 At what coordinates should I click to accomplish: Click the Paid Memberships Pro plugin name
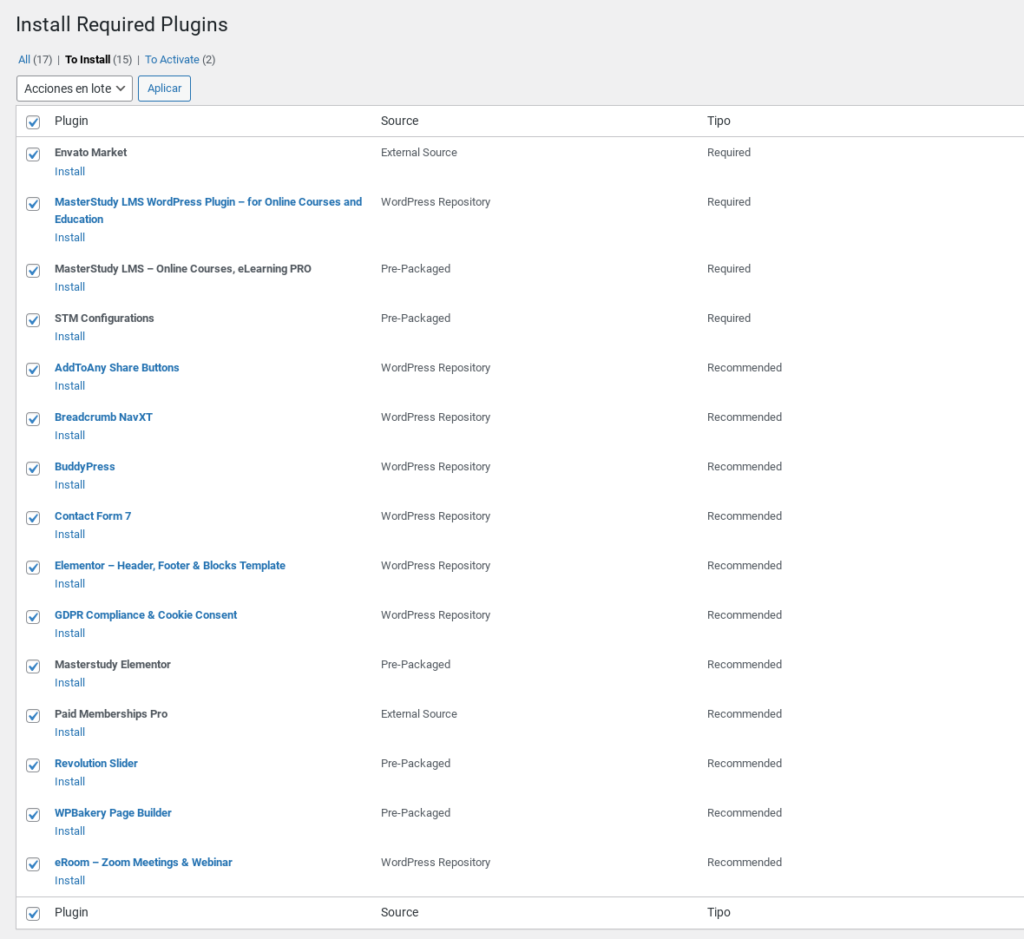(x=111, y=714)
